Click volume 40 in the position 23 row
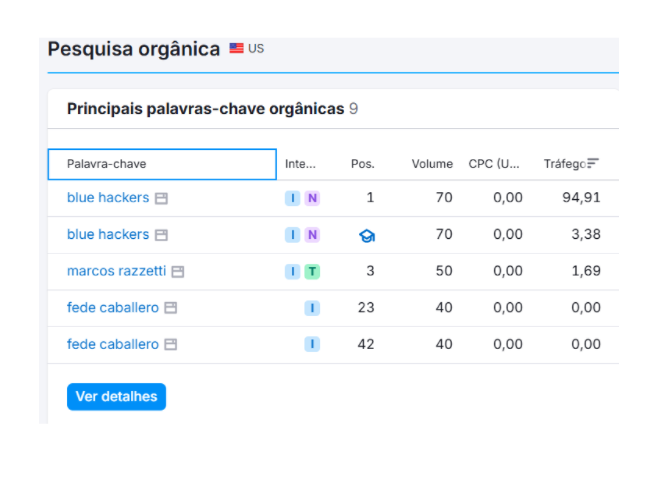The height and width of the screenshot is (485, 647). [444, 308]
